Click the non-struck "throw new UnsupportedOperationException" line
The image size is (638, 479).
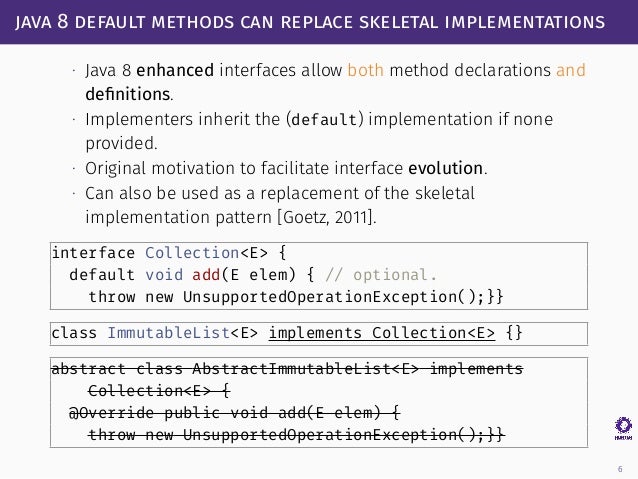296,297
